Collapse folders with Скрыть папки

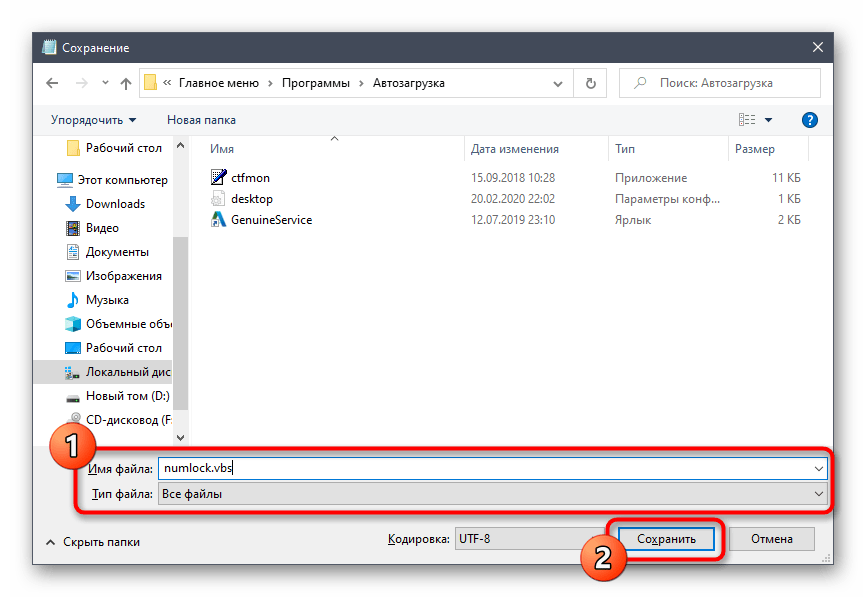93,542
